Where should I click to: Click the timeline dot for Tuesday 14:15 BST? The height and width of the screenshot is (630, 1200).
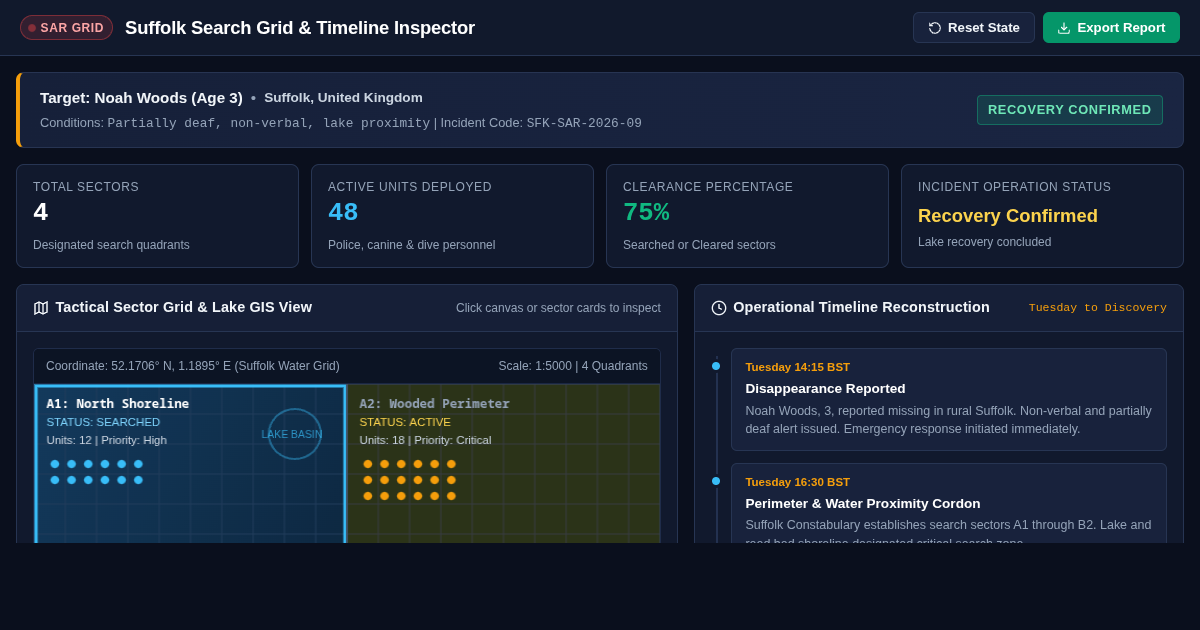coord(716,366)
